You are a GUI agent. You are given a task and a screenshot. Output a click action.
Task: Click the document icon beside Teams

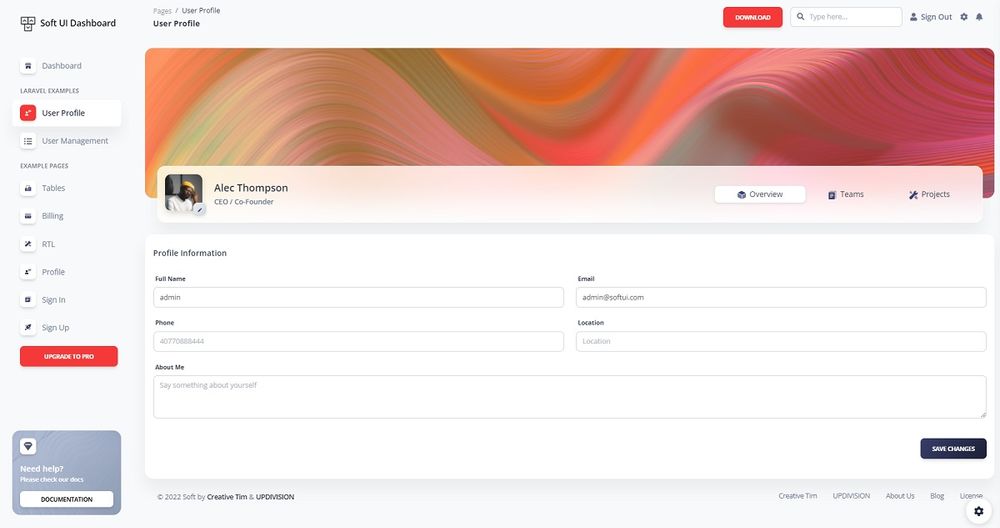pos(832,194)
